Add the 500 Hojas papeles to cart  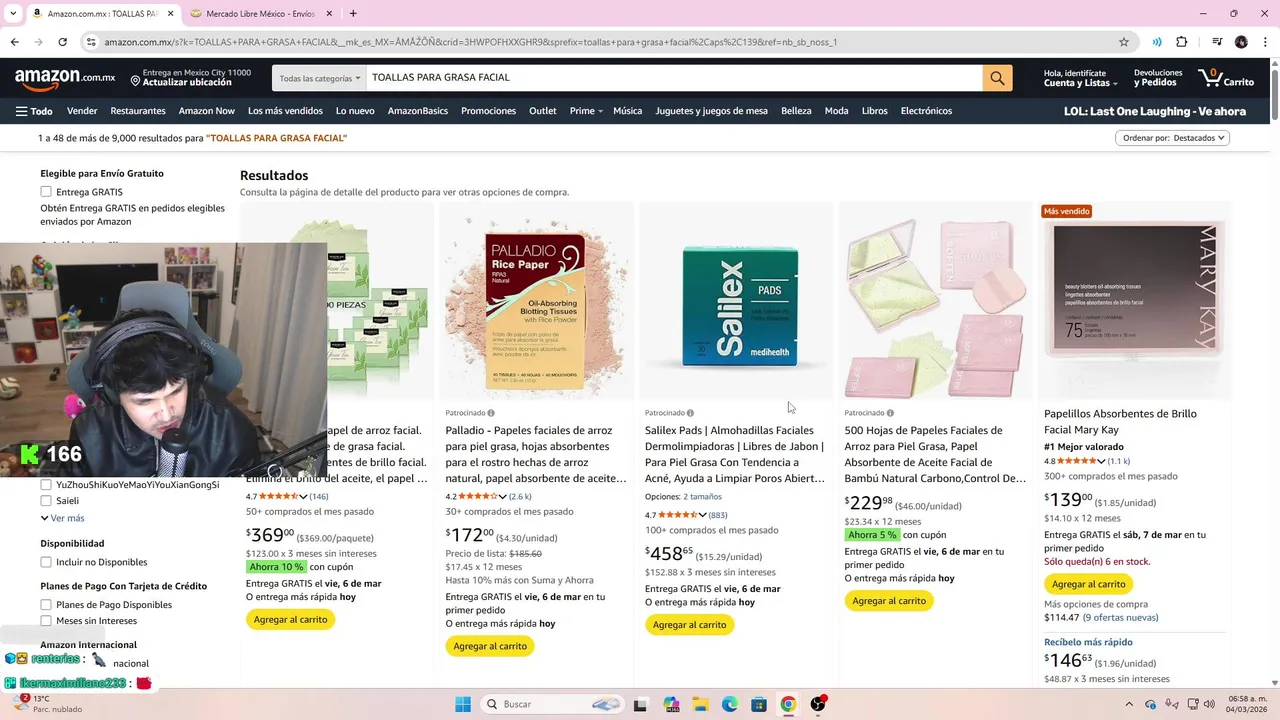[889, 601]
